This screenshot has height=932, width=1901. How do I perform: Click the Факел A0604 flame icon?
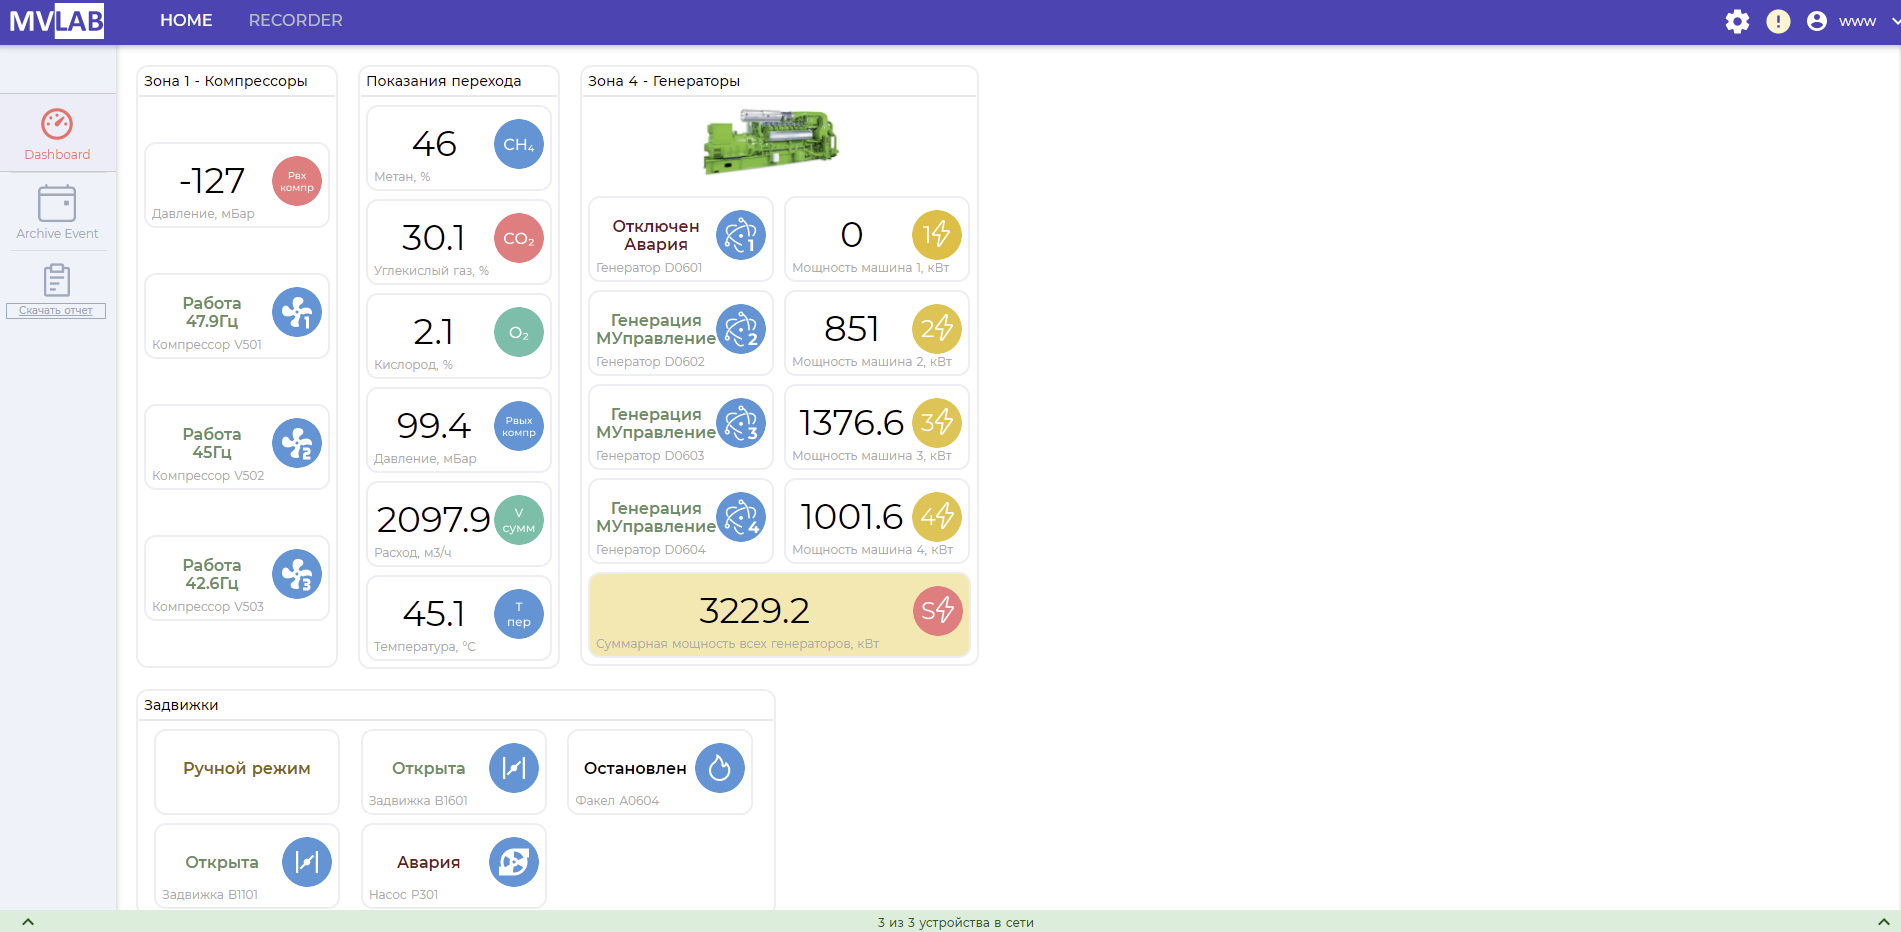pos(719,768)
